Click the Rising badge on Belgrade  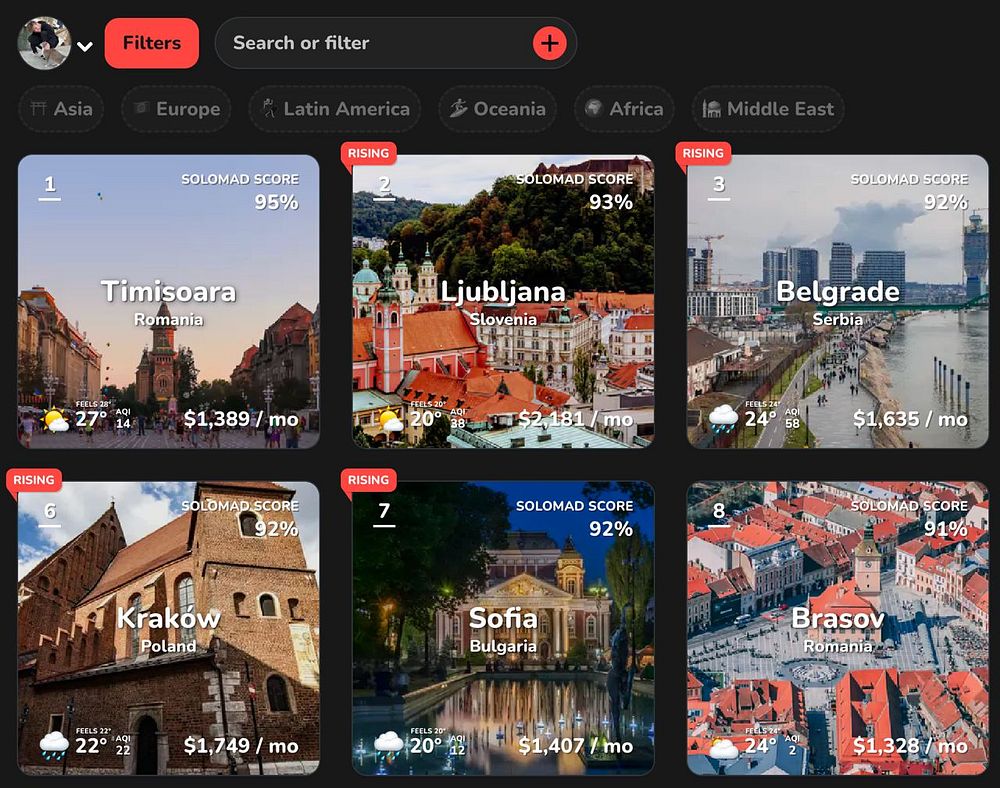[703, 153]
